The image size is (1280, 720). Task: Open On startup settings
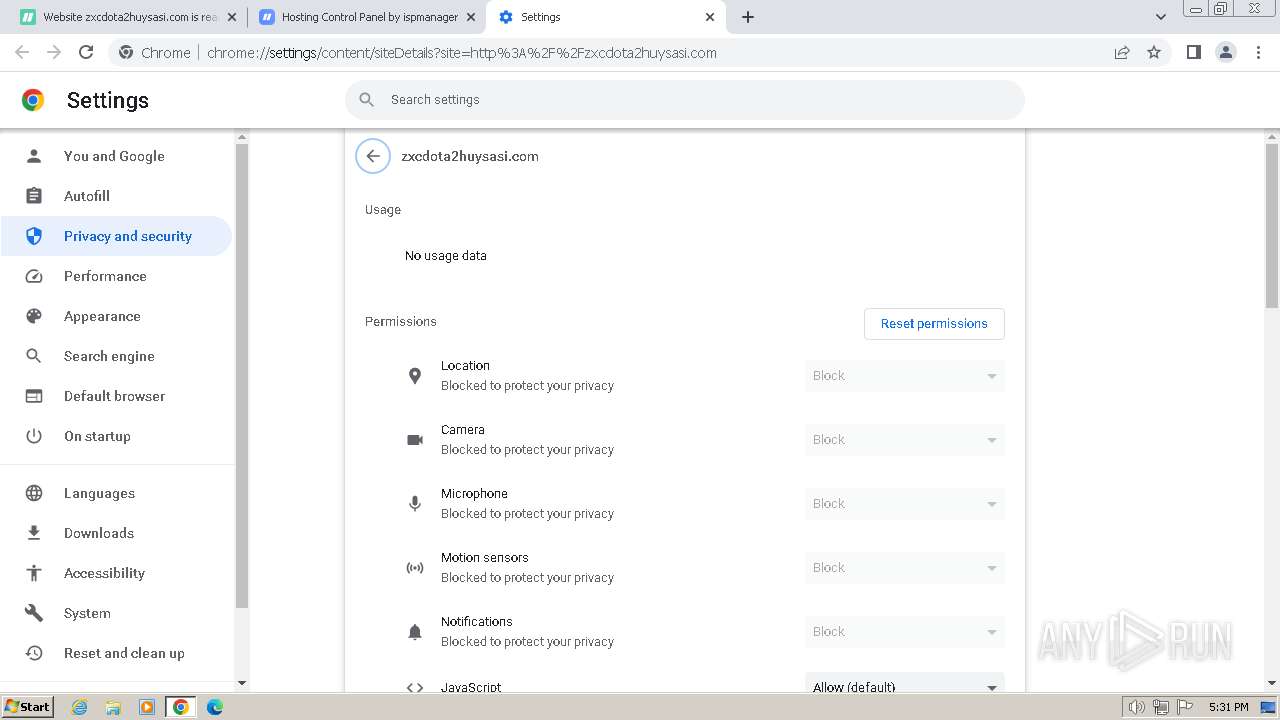(x=116, y=436)
